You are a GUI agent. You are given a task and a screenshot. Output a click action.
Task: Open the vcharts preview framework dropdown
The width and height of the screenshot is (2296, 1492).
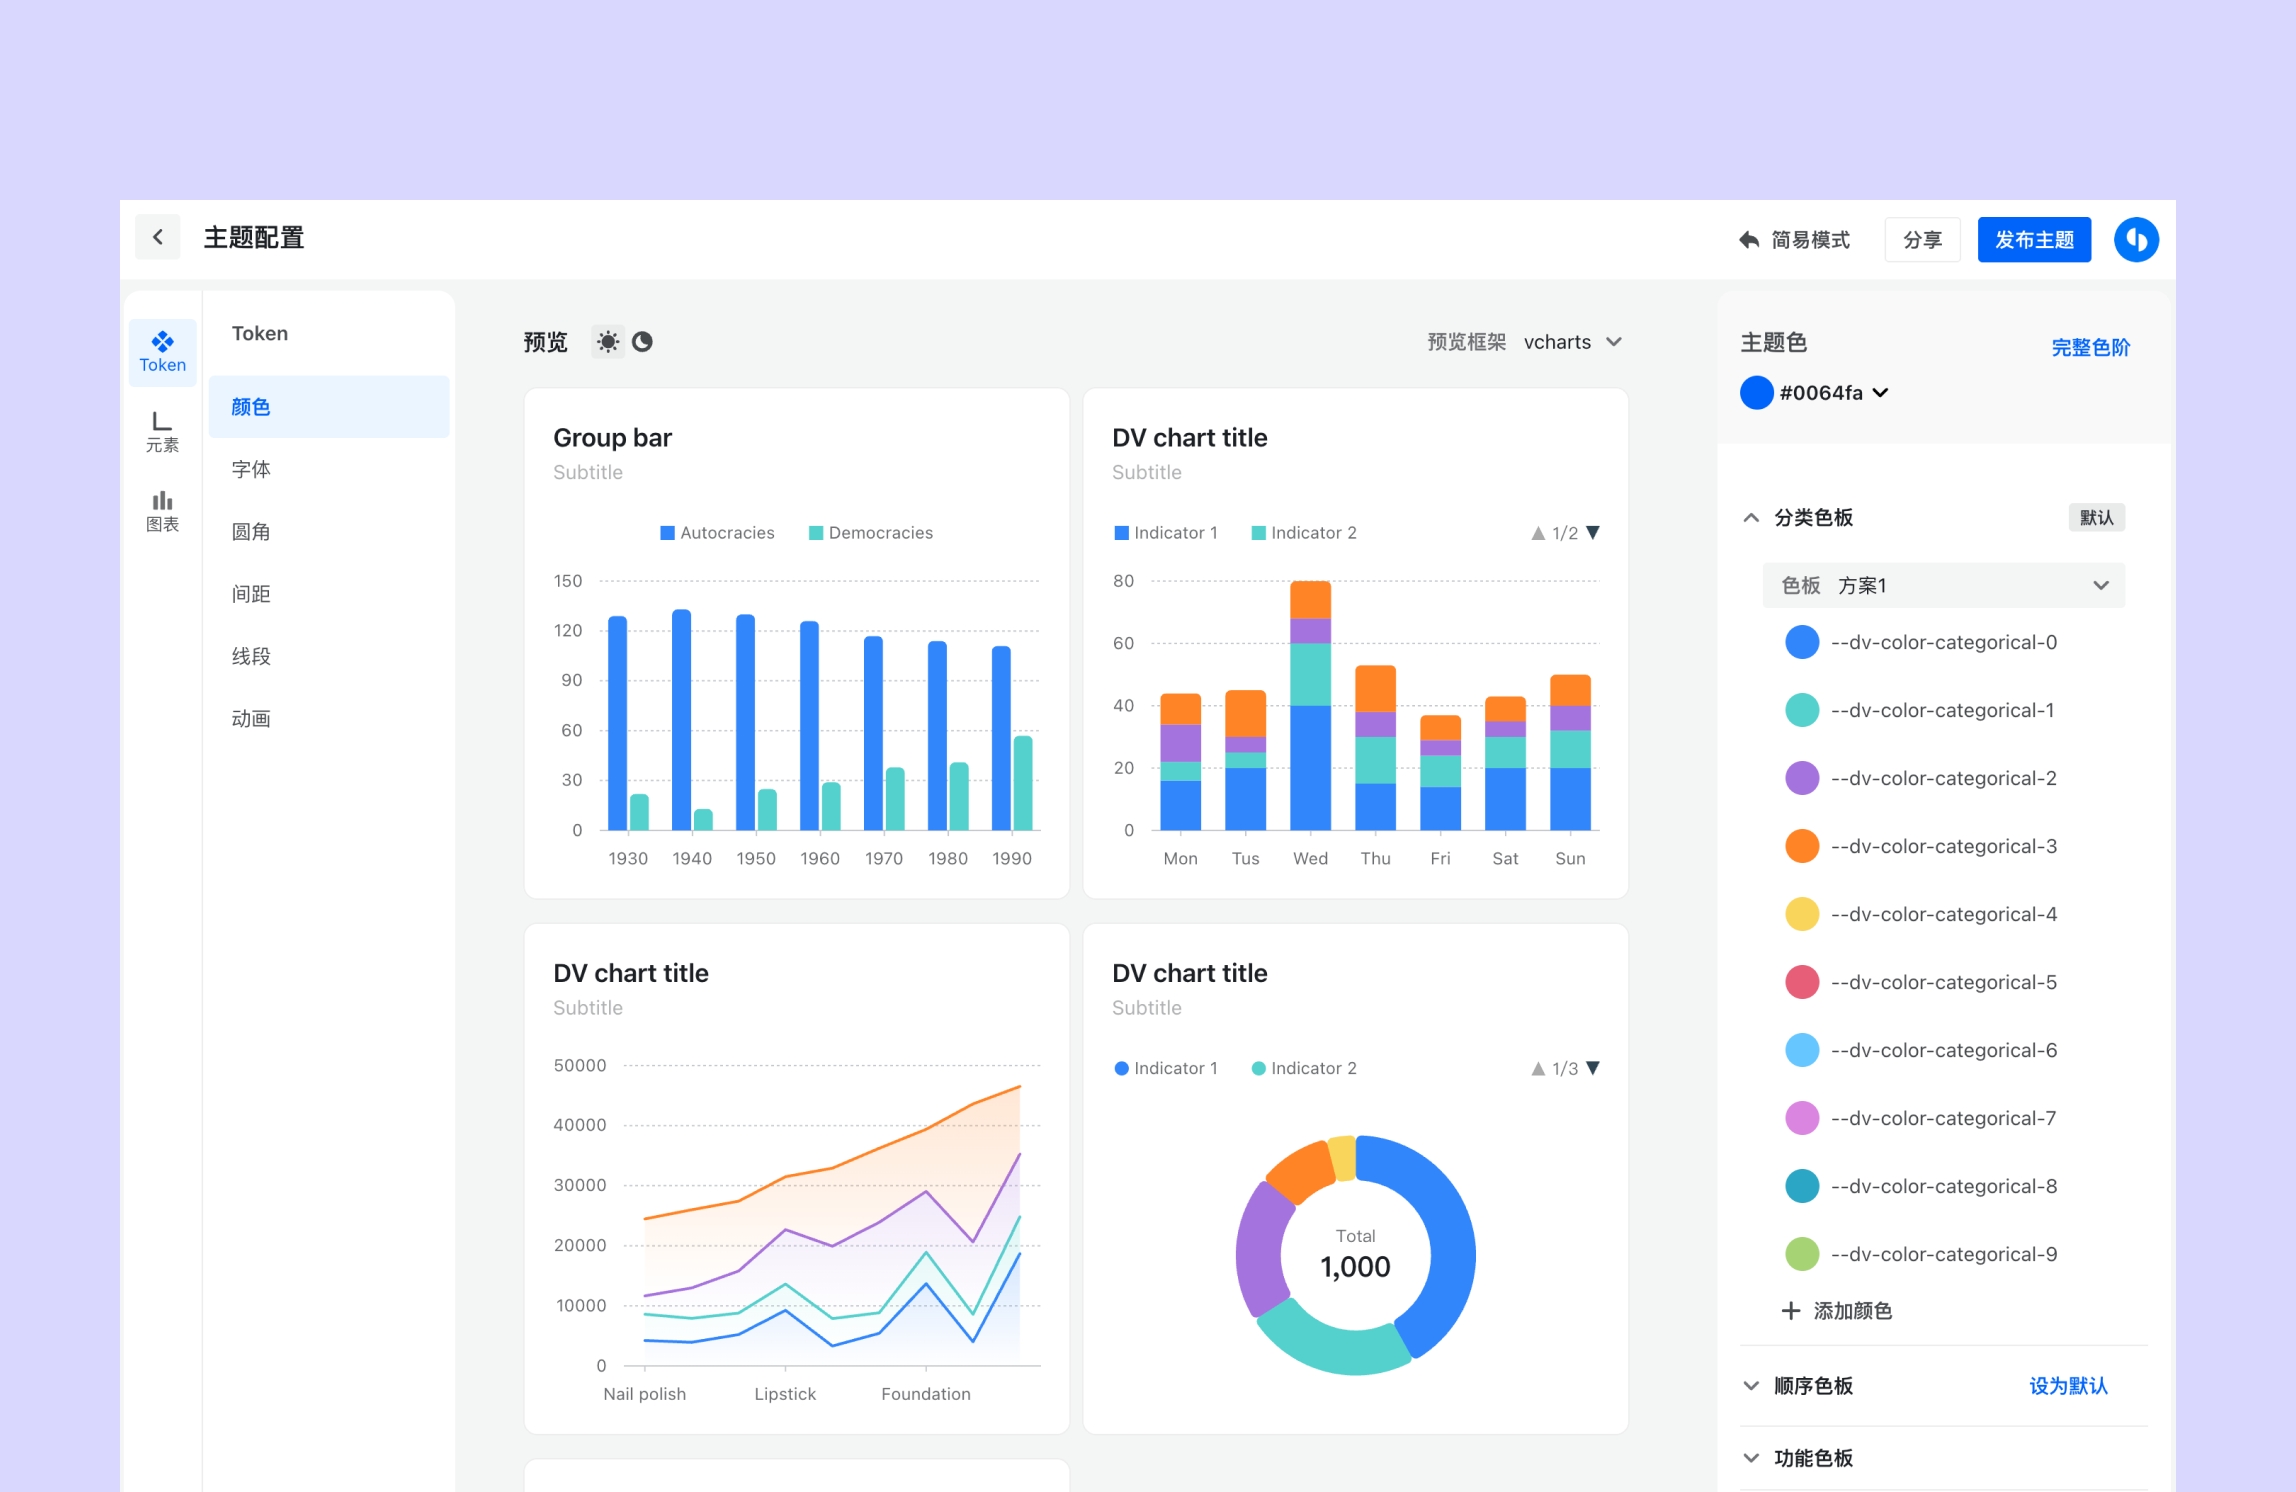click(1572, 342)
